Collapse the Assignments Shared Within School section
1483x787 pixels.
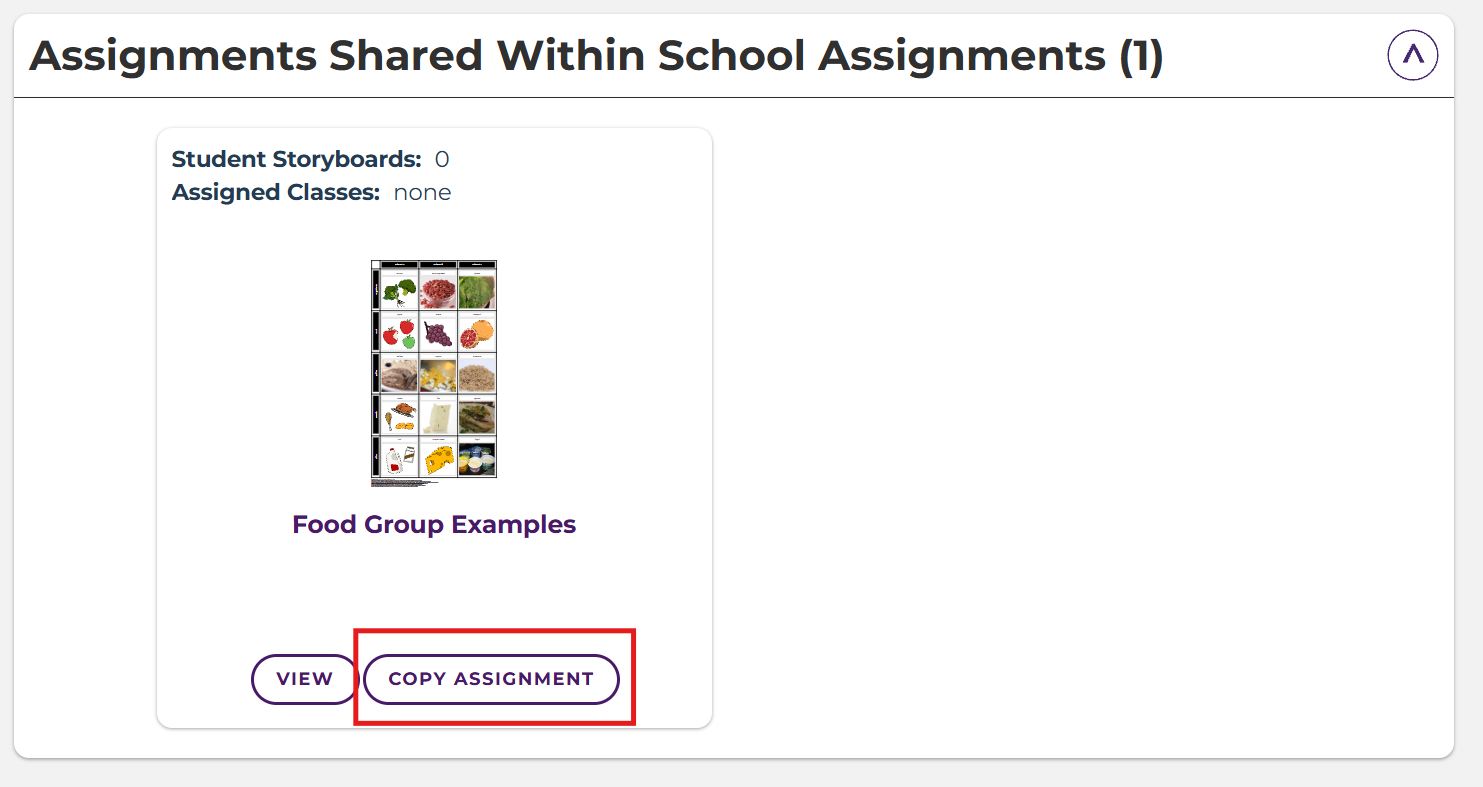[x=1412, y=56]
